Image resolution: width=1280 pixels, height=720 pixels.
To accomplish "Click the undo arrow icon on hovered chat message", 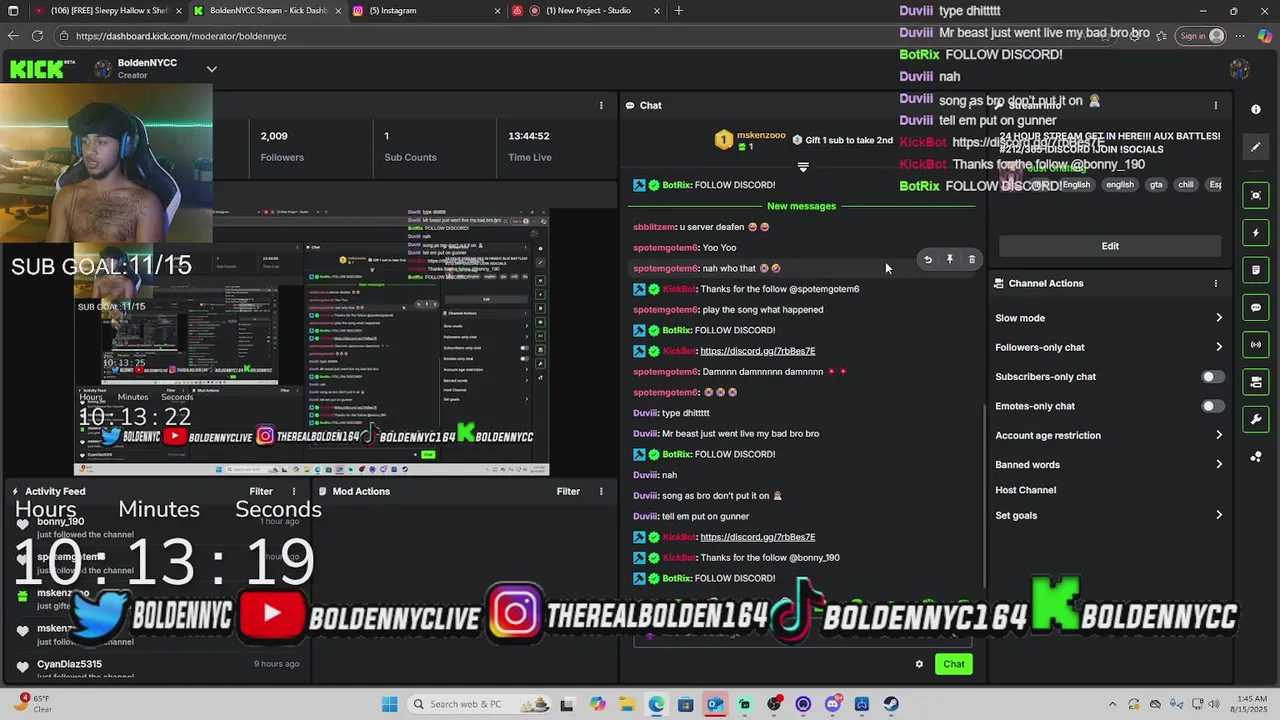I will 928,260.
